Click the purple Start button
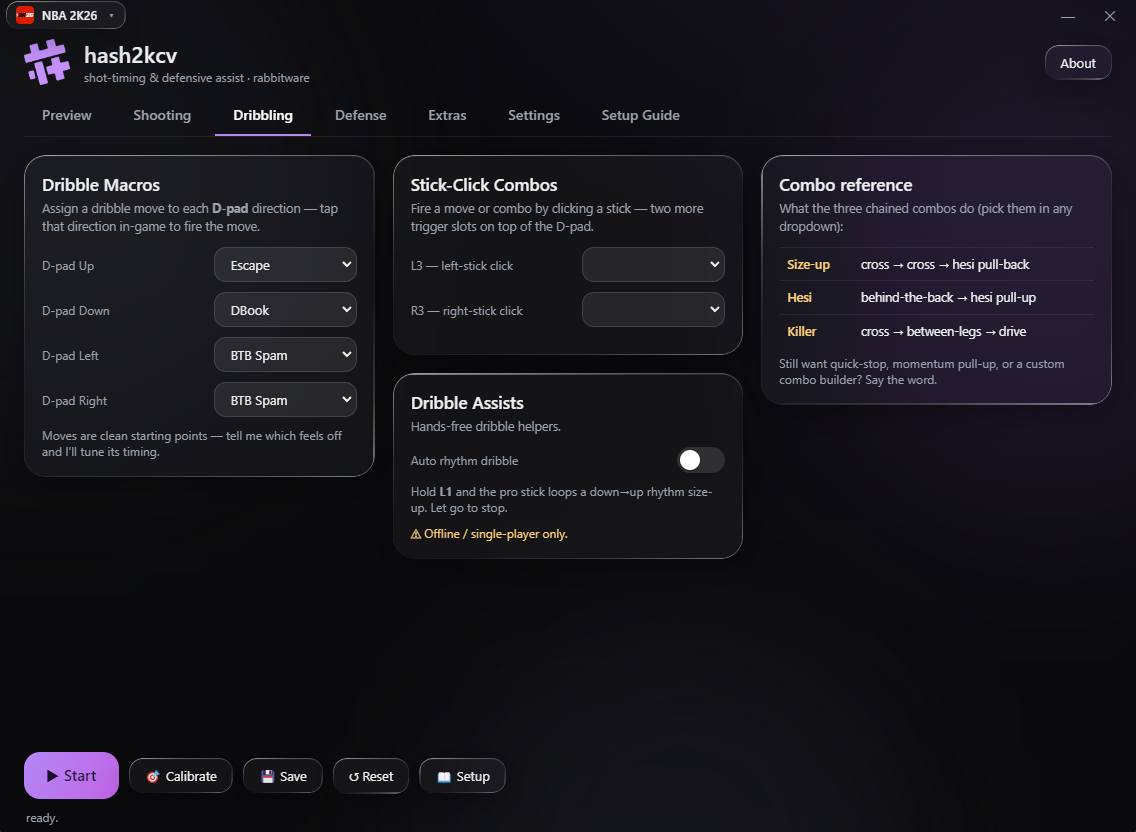Viewport: 1136px width, 832px height. tap(71, 775)
